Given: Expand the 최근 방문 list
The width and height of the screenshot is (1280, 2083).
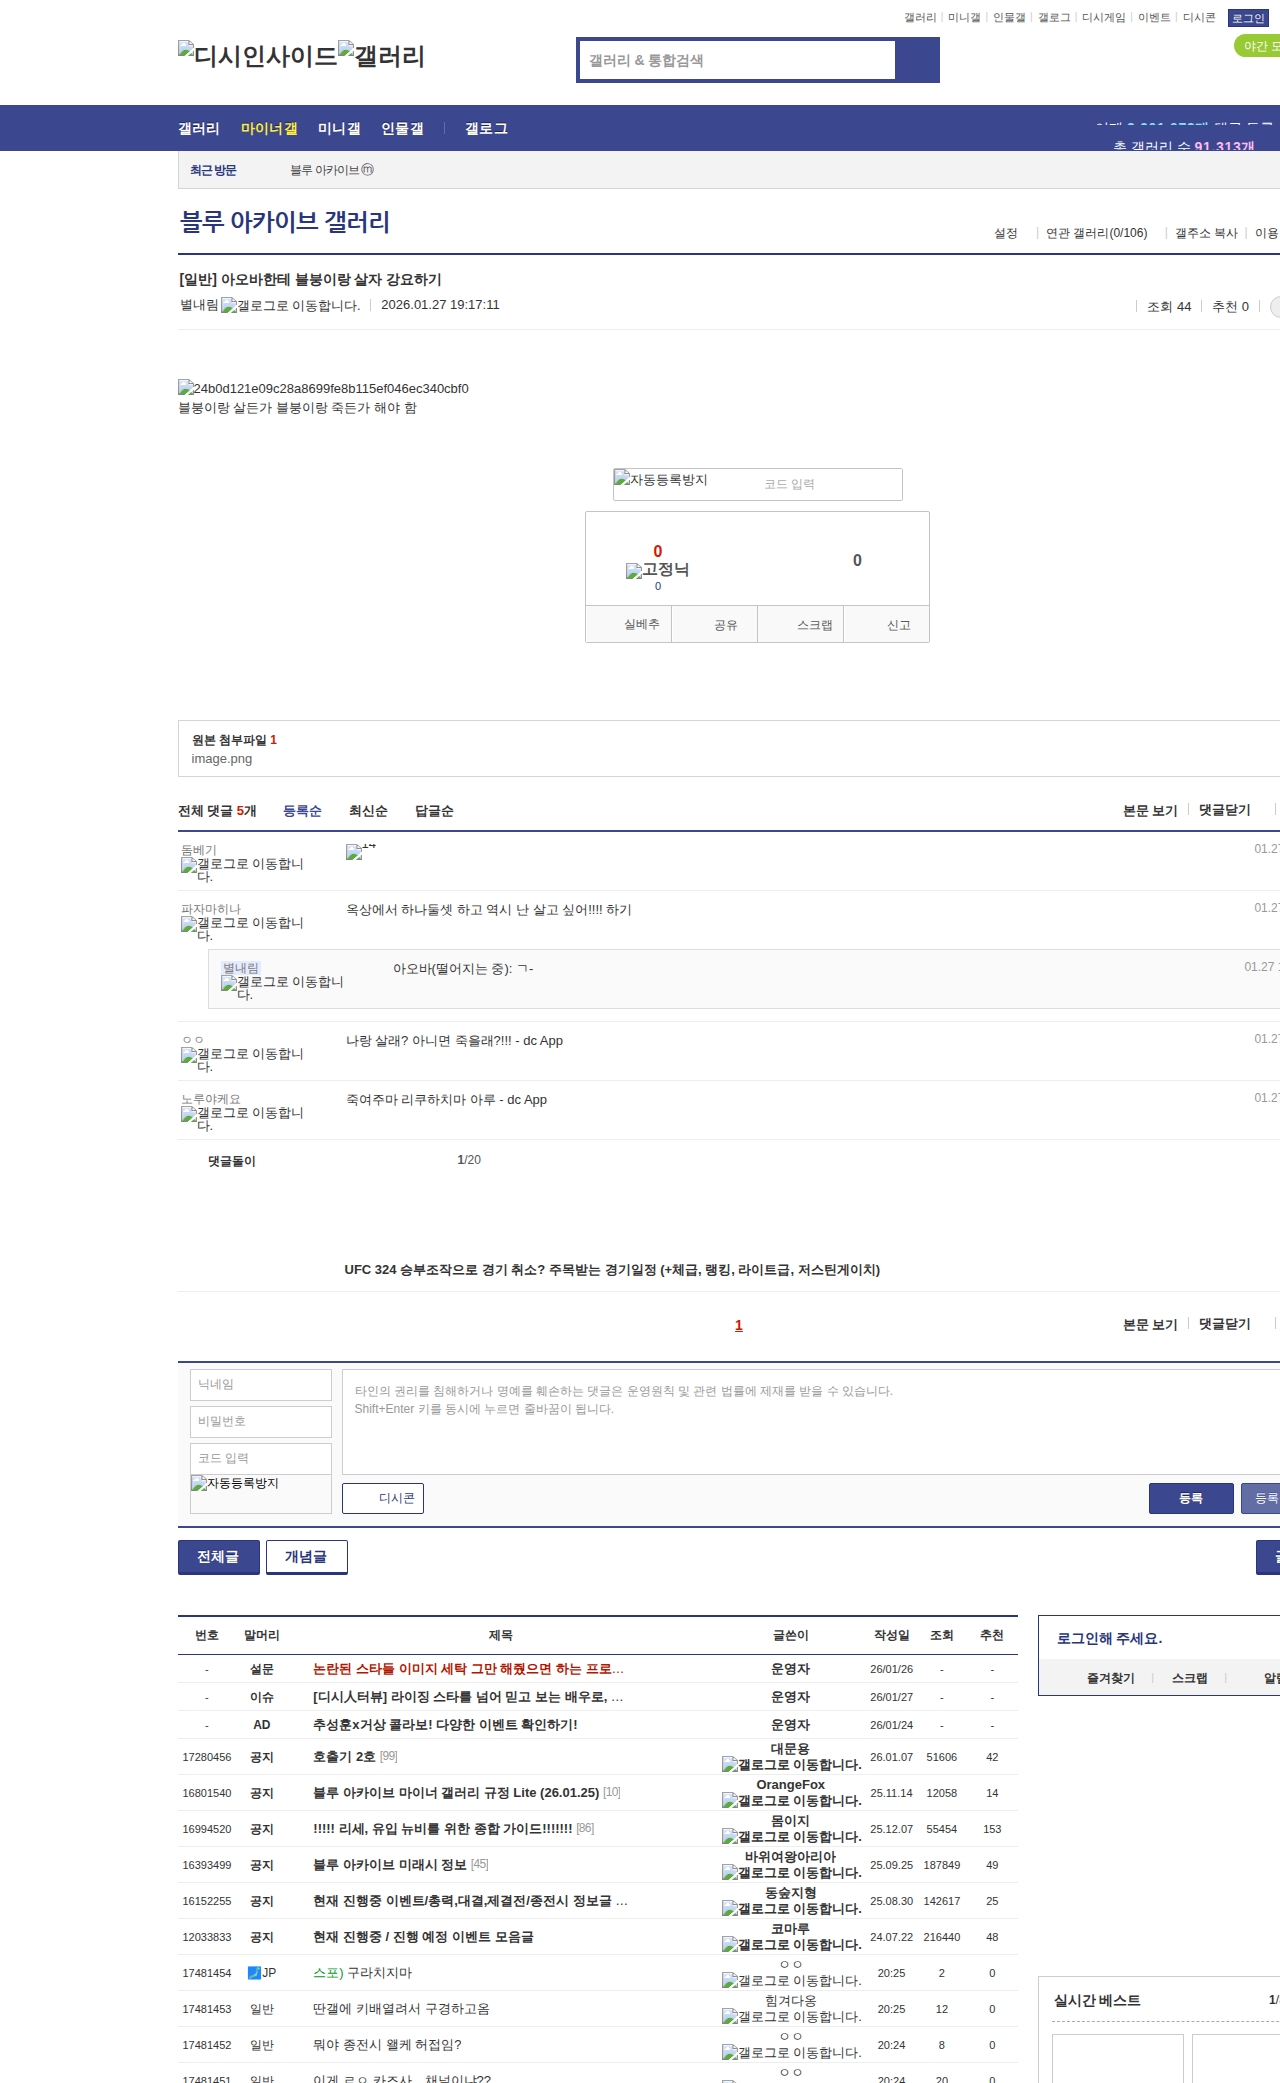Looking at the screenshot, I should 213,170.
